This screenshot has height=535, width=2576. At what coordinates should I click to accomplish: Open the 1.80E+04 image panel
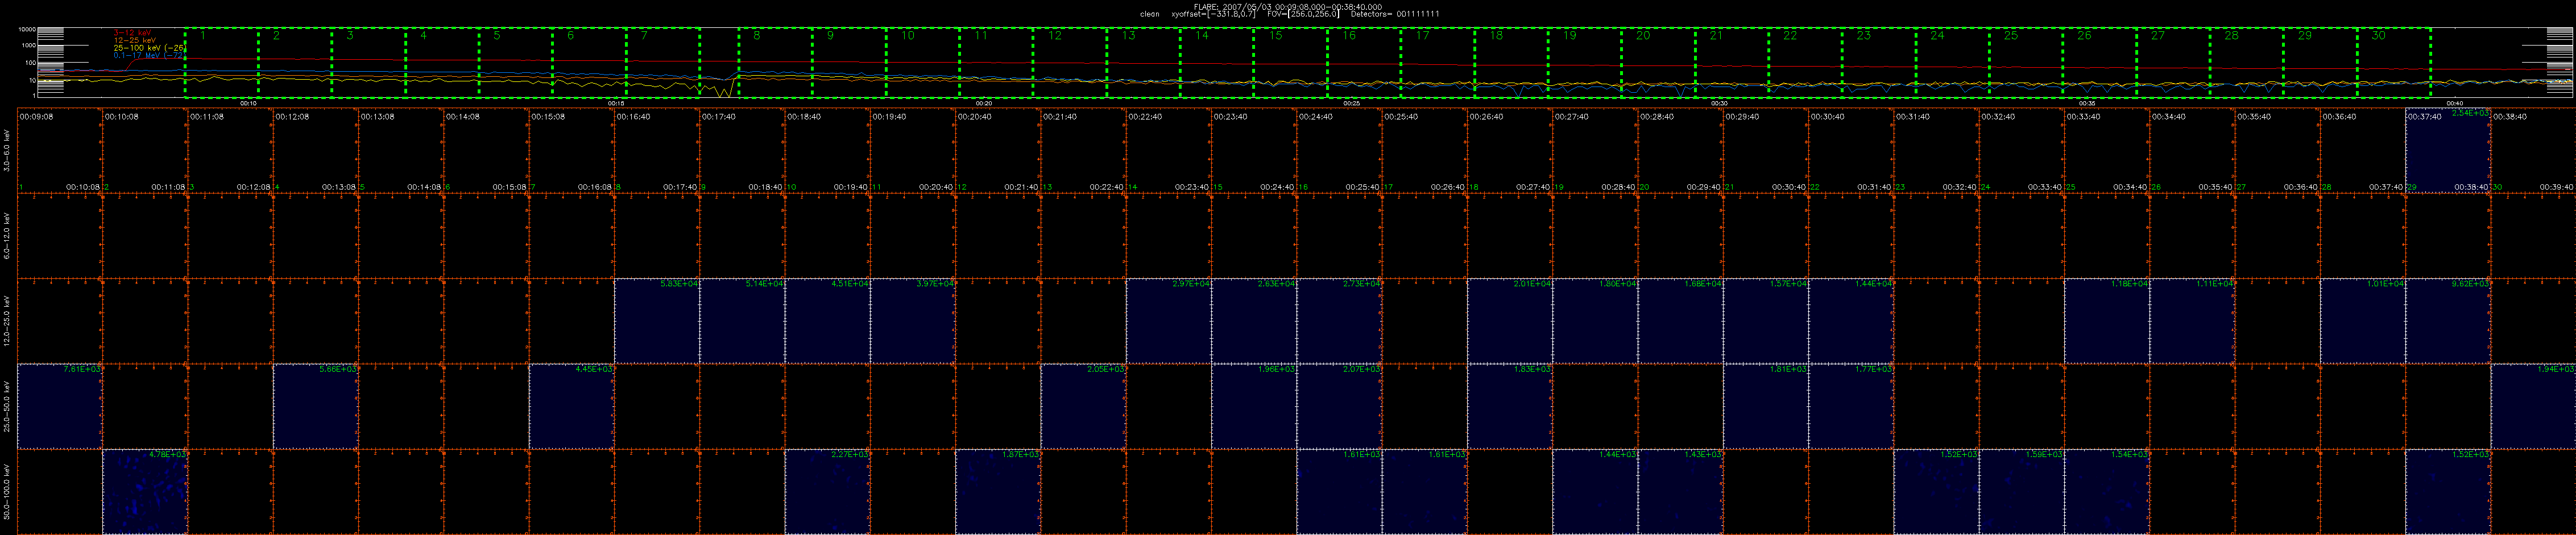1596,321
